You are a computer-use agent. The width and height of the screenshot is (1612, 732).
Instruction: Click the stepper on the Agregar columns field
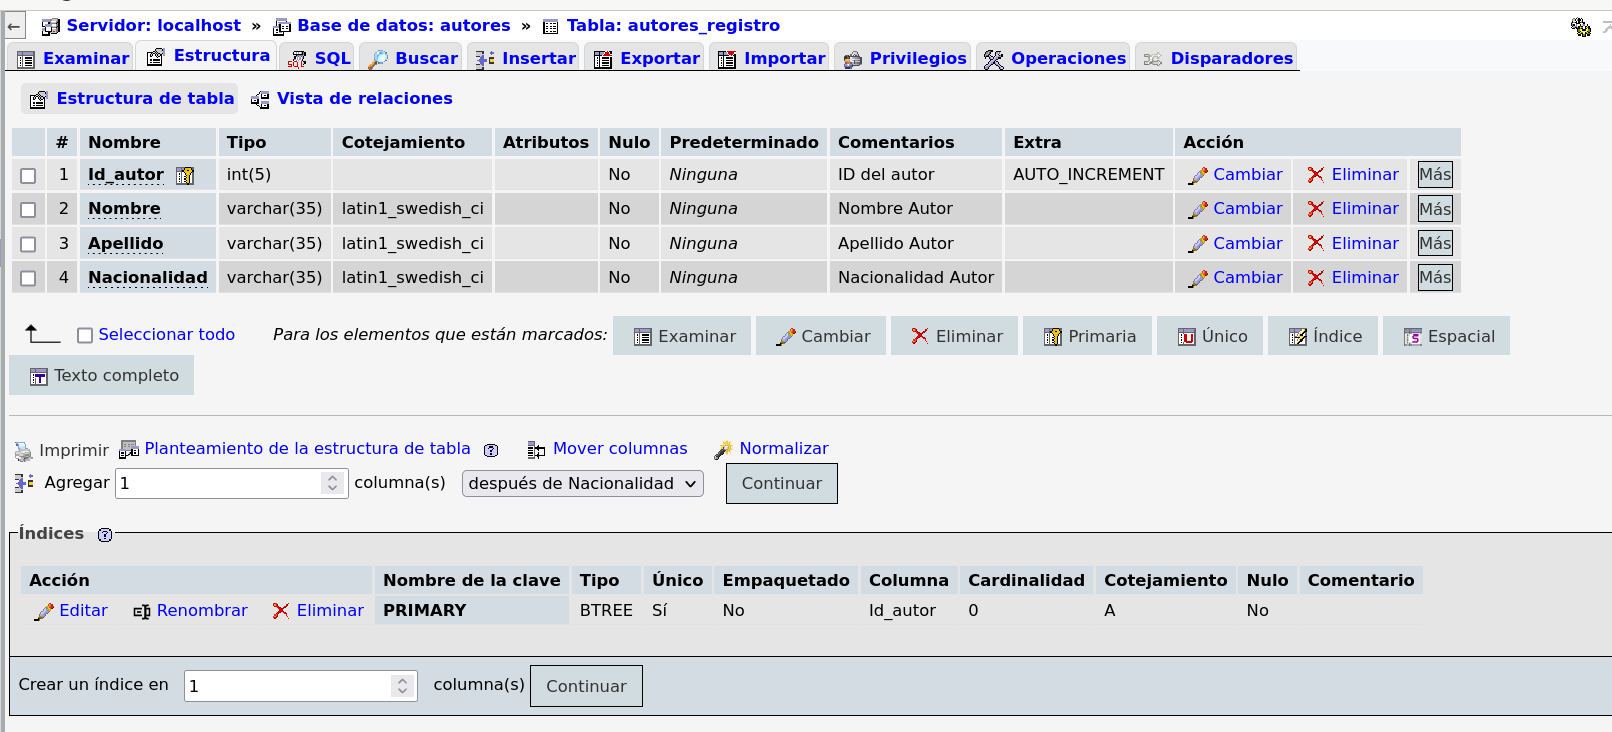333,484
